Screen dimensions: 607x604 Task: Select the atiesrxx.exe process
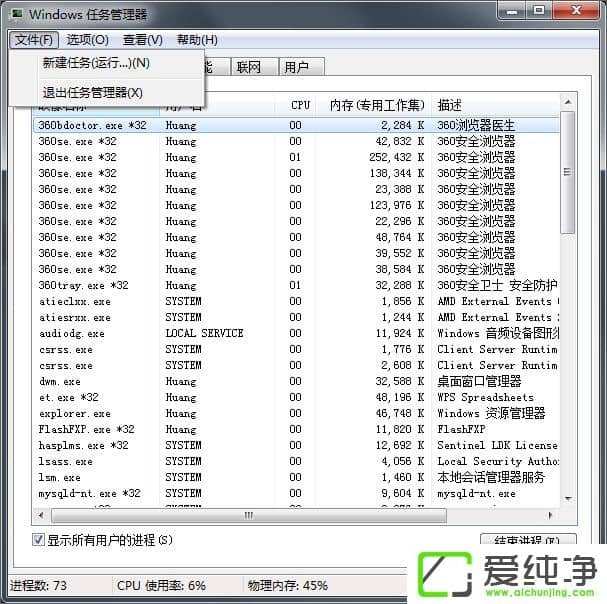coord(297,317)
